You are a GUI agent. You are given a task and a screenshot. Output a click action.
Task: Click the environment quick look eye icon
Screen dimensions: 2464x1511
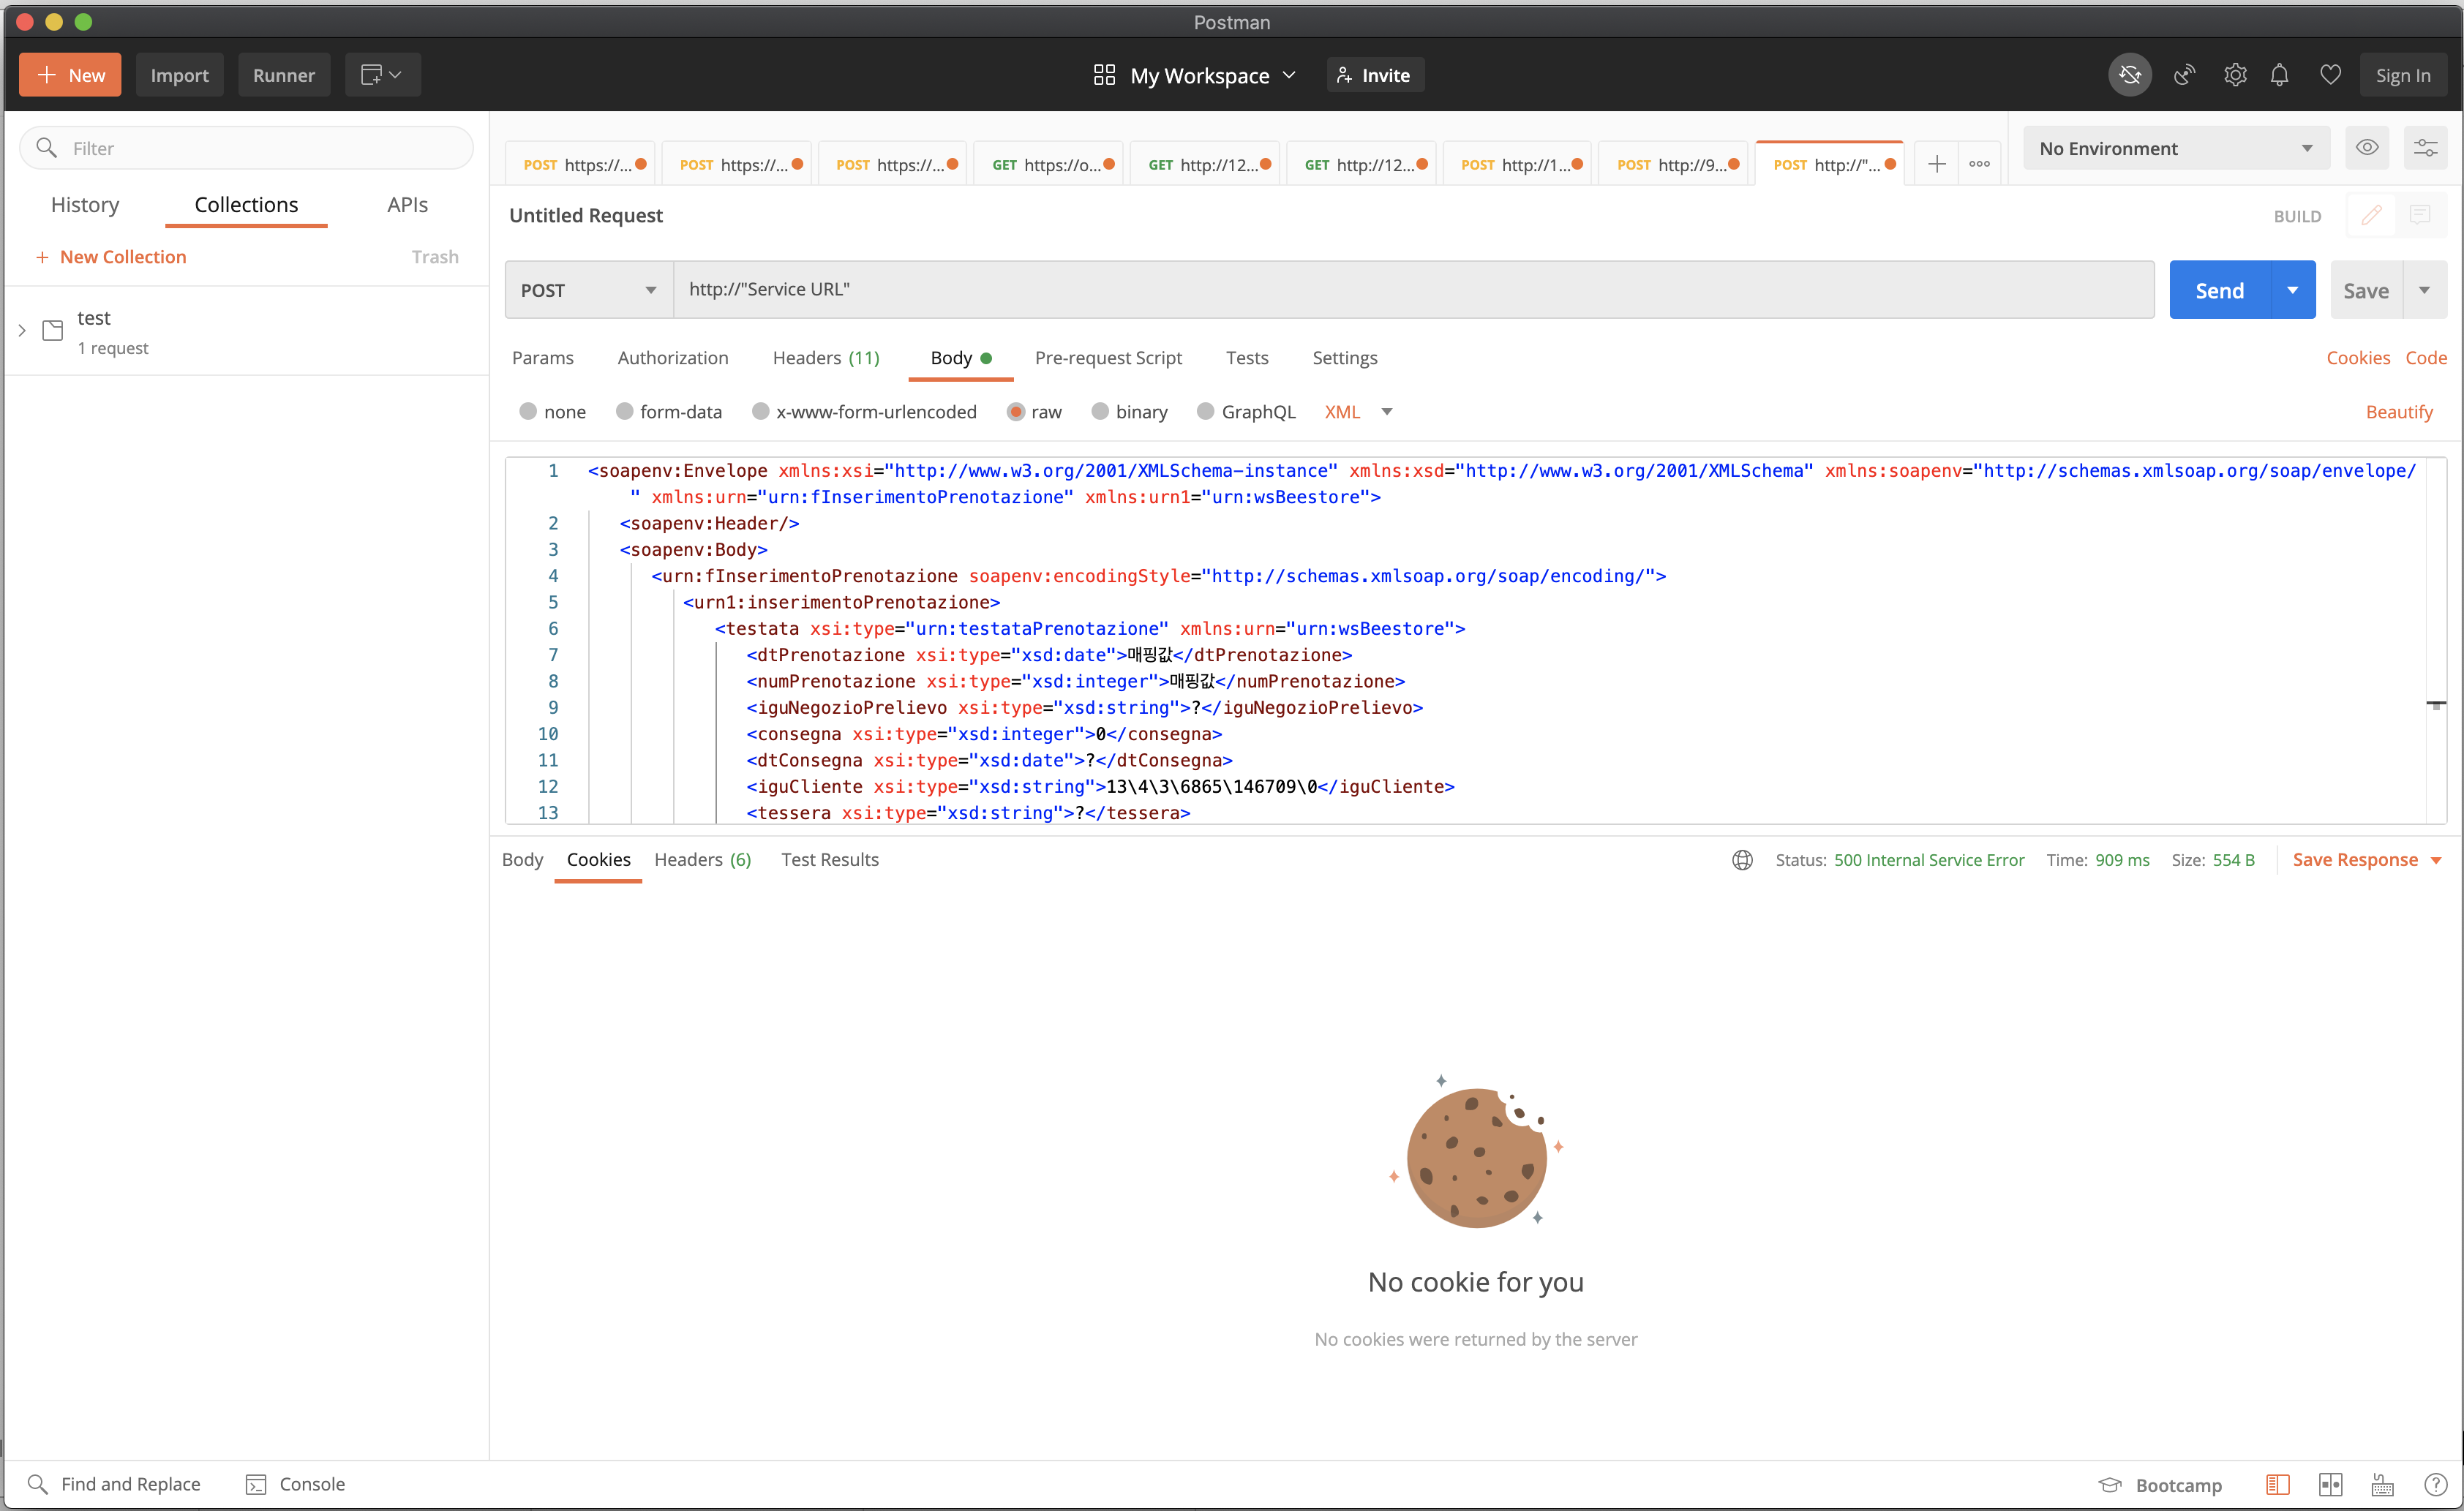click(x=2367, y=148)
